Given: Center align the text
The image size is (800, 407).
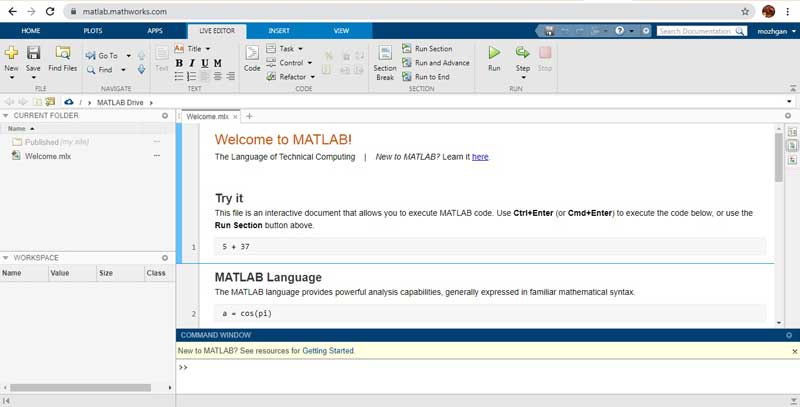Looking at the screenshot, I should pos(218,77).
